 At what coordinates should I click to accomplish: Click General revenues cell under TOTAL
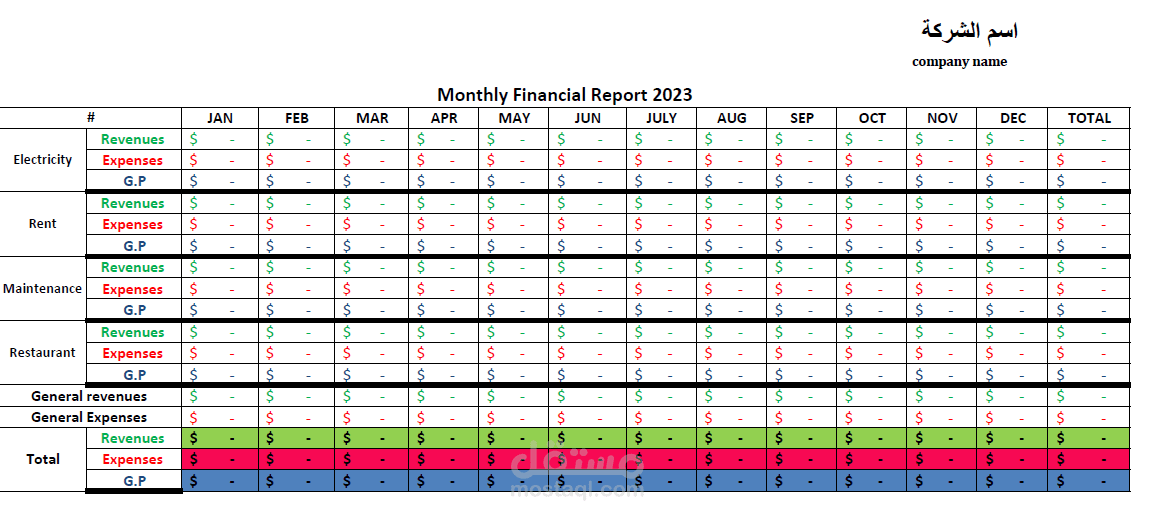click(x=1089, y=396)
